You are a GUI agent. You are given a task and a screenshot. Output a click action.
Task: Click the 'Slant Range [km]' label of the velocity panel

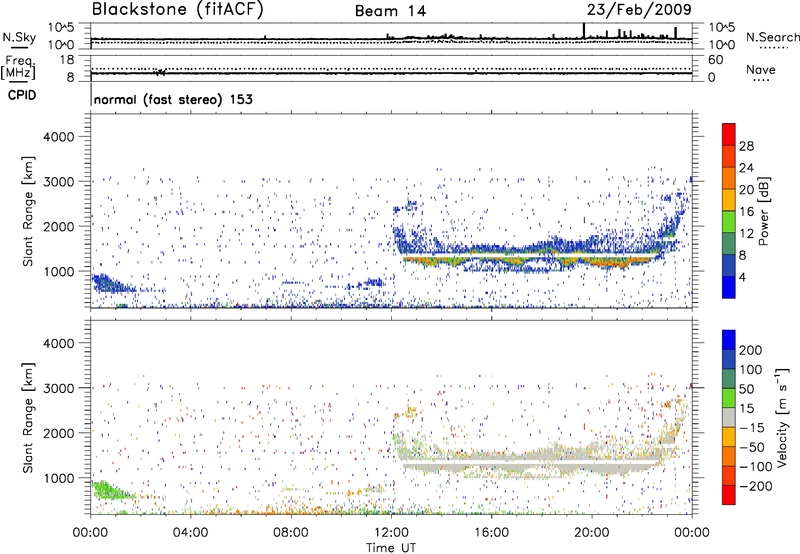coord(28,418)
